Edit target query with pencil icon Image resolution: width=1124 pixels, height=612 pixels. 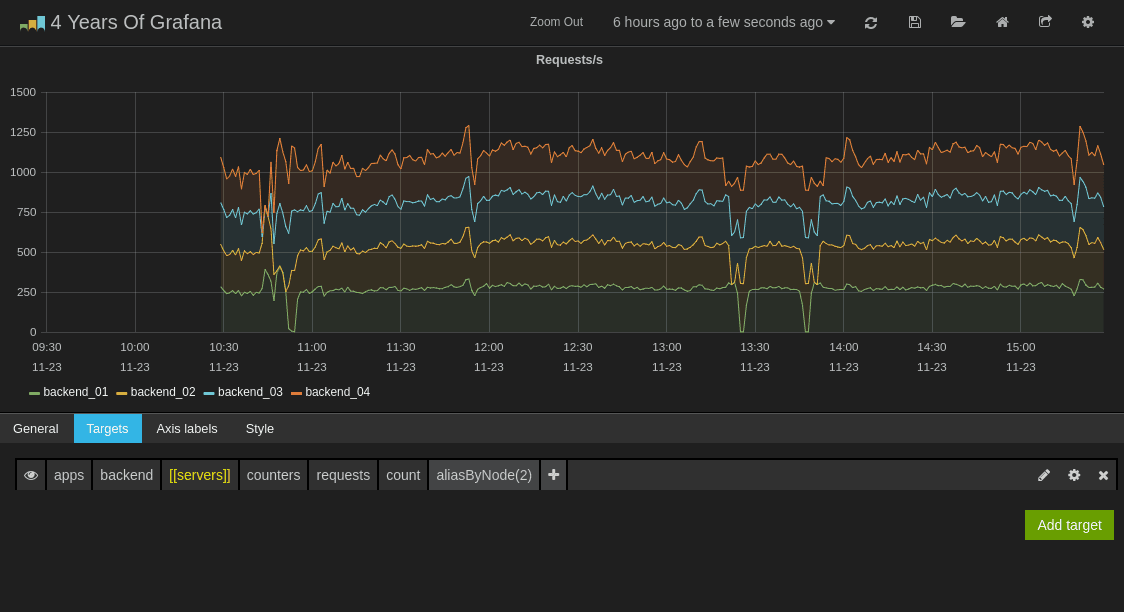pos(1044,475)
